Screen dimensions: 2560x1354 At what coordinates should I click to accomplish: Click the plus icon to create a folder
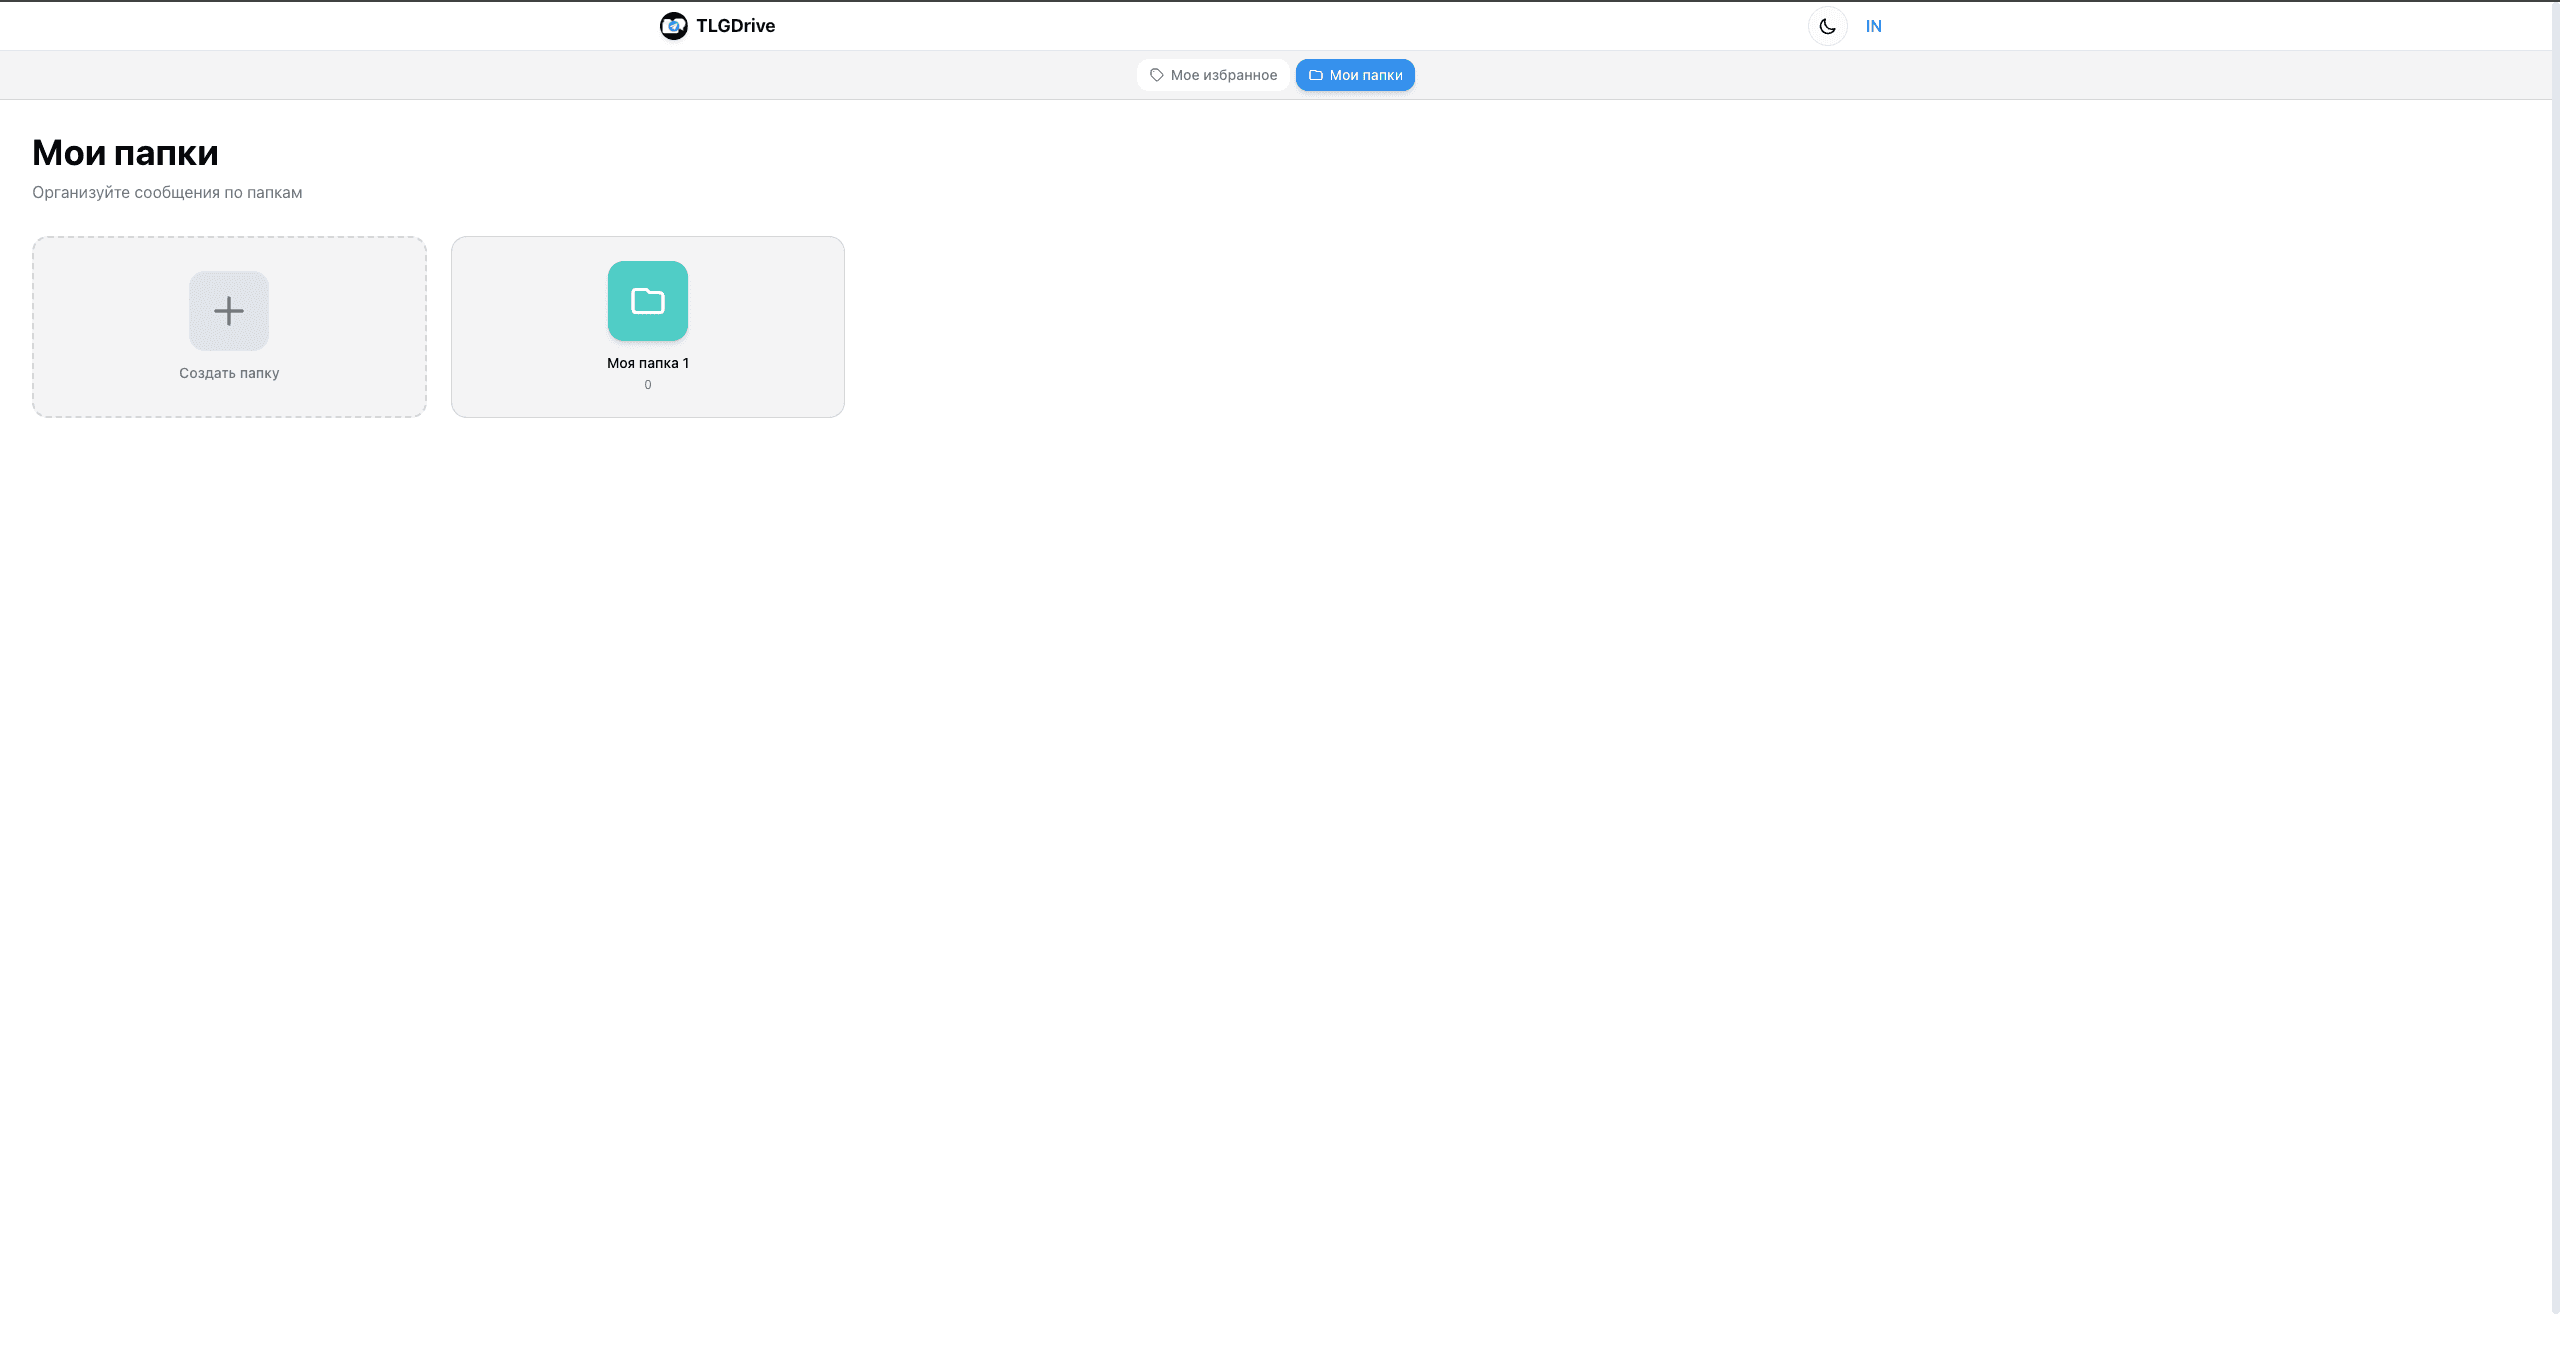pos(228,310)
